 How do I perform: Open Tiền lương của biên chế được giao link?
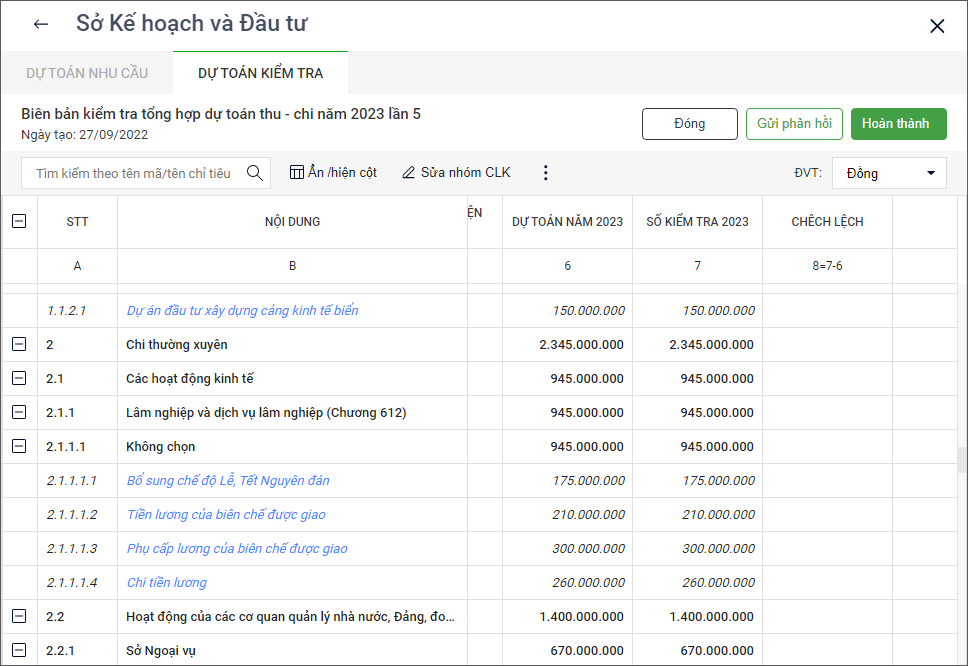click(226, 515)
